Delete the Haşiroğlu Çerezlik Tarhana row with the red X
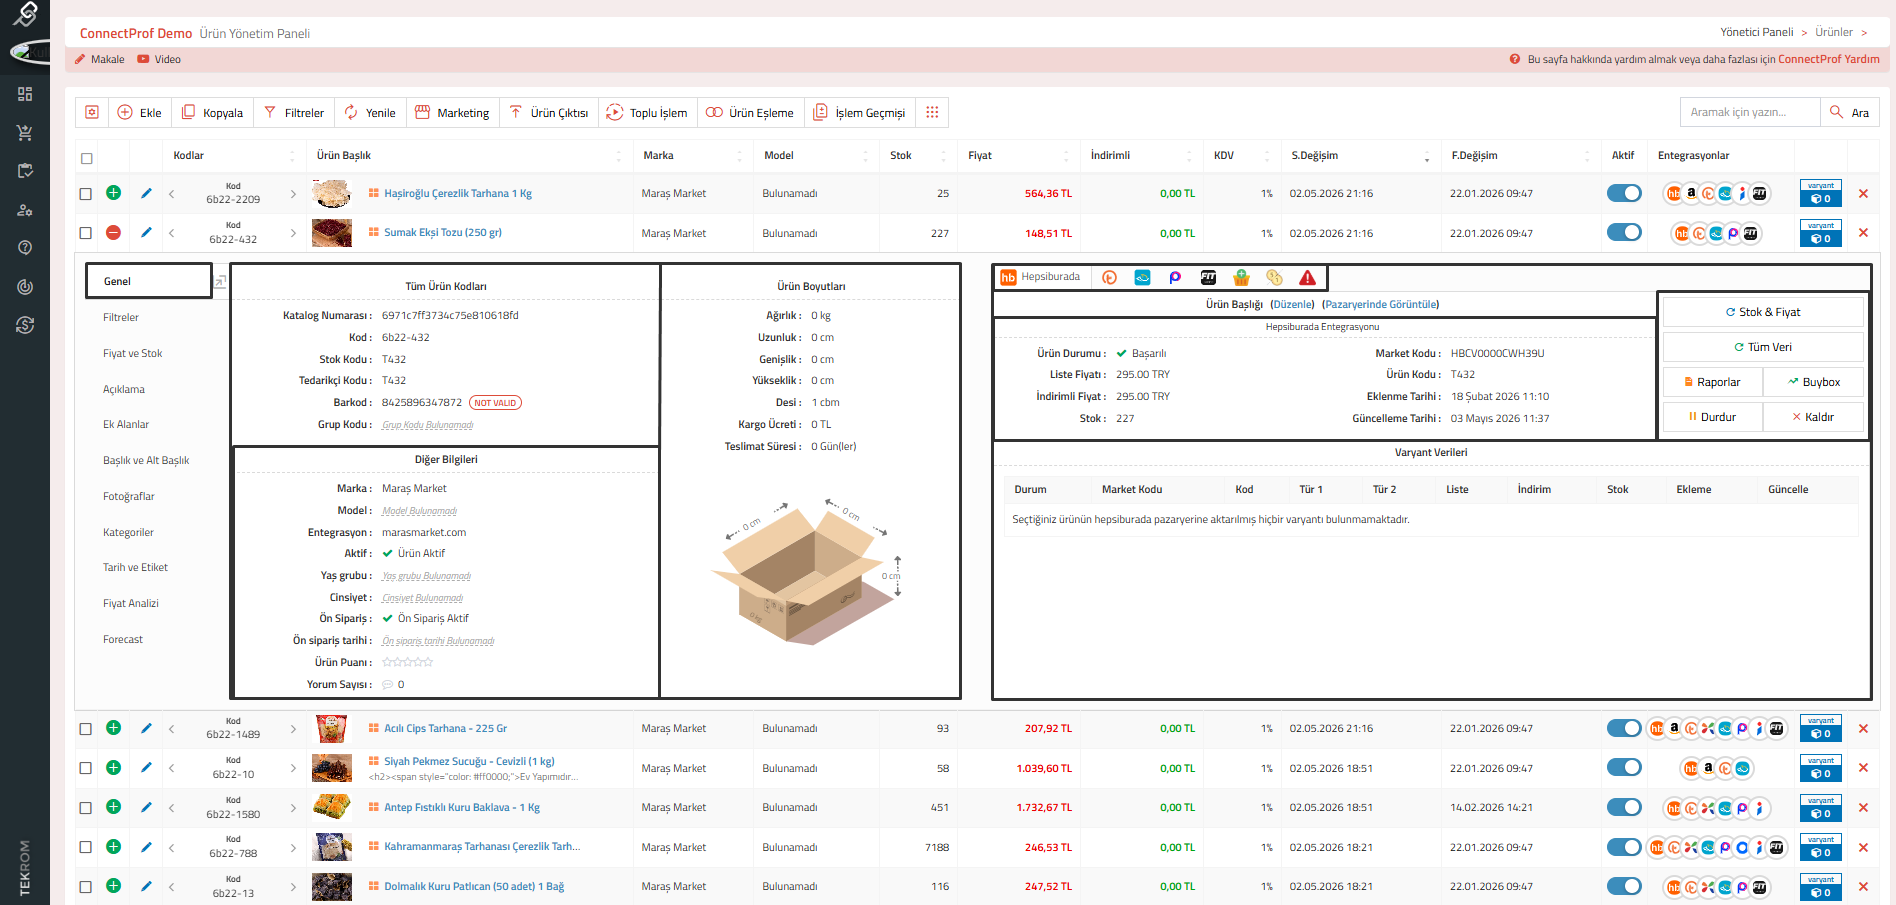Viewport: 1896px width, 905px height. [1863, 193]
